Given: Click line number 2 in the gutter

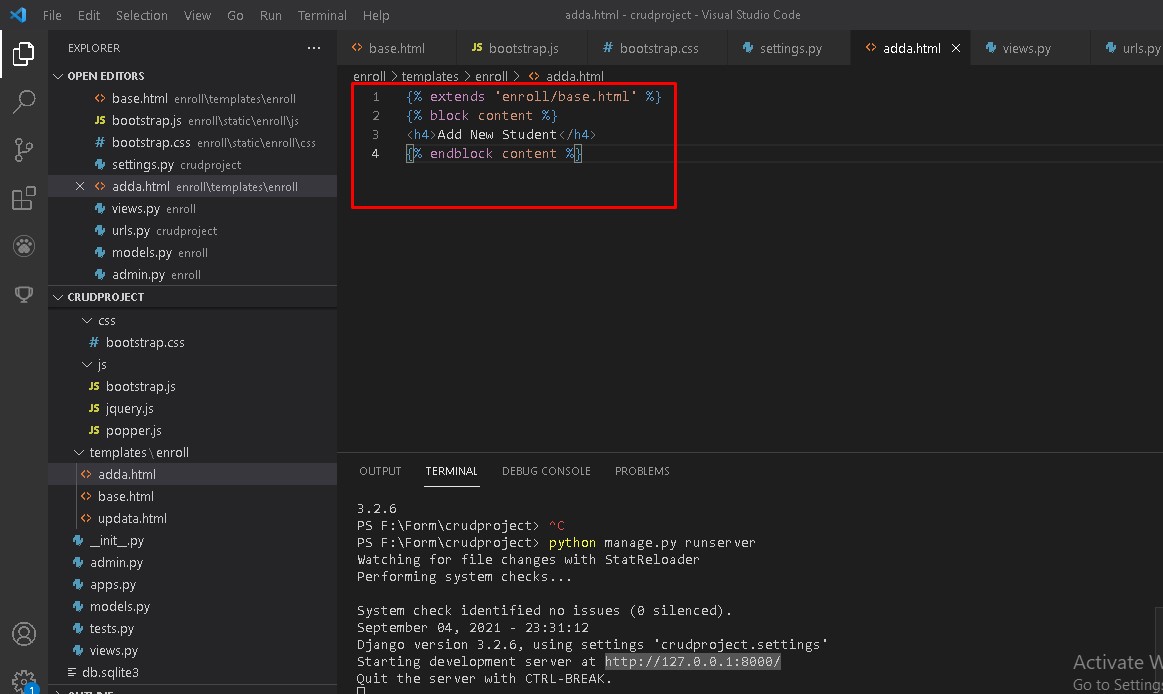Looking at the screenshot, I should coord(376,116).
